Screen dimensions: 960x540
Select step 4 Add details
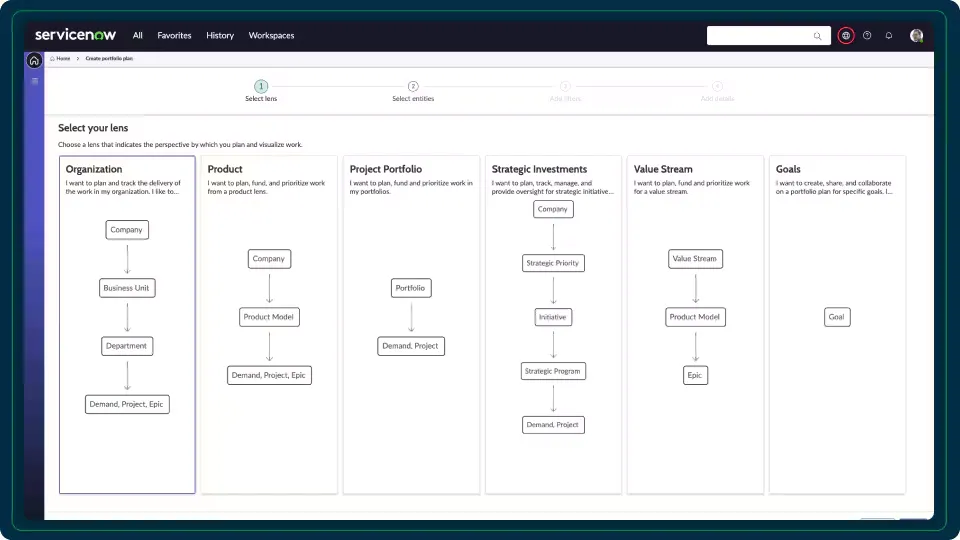(x=718, y=91)
